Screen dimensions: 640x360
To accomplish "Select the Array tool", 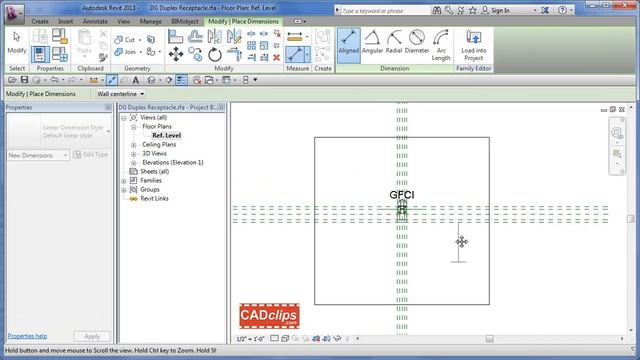I will (251, 45).
